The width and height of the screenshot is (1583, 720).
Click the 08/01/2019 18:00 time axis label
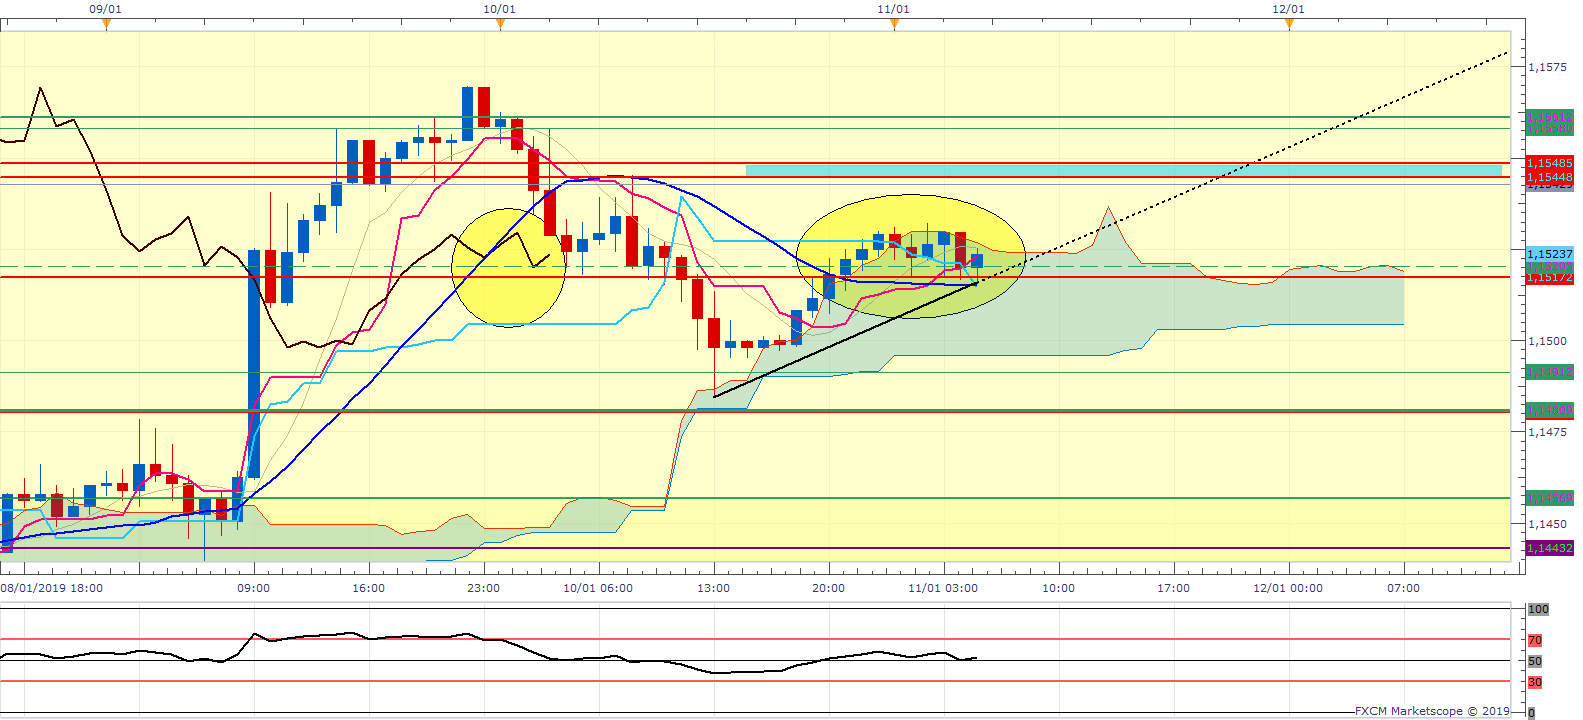pos(52,588)
